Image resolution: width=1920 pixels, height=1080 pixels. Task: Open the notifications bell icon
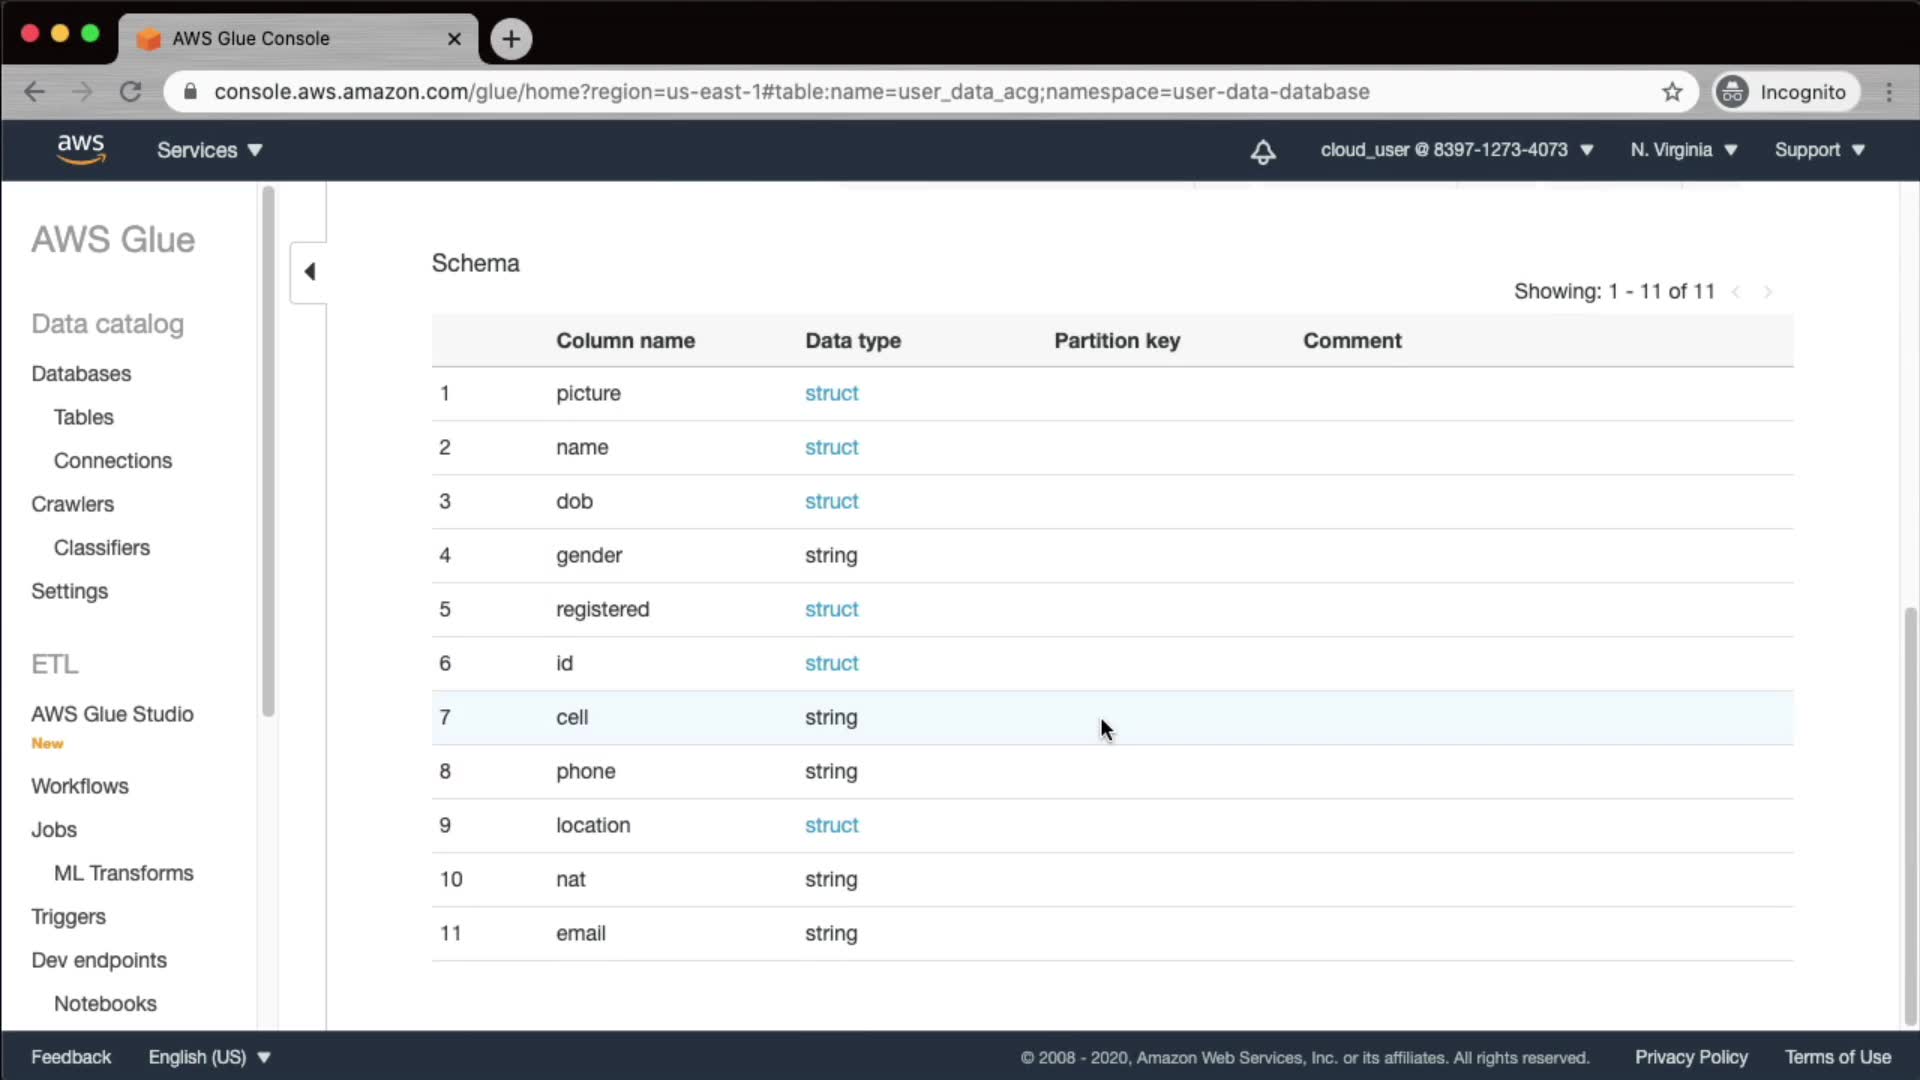click(1263, 151)
